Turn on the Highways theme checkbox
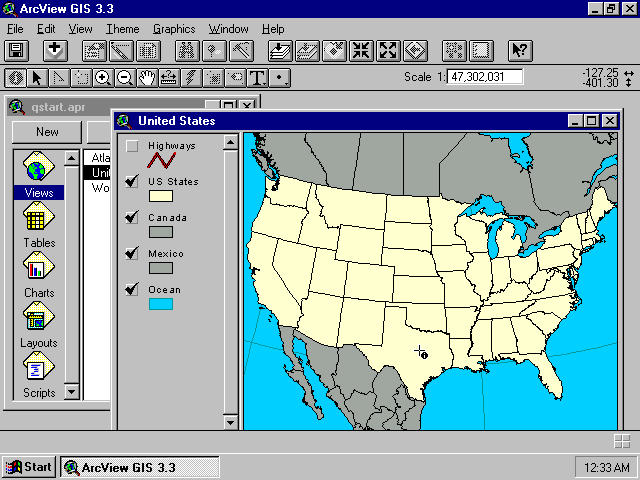The image size is (640, 480). coord(132,146)
